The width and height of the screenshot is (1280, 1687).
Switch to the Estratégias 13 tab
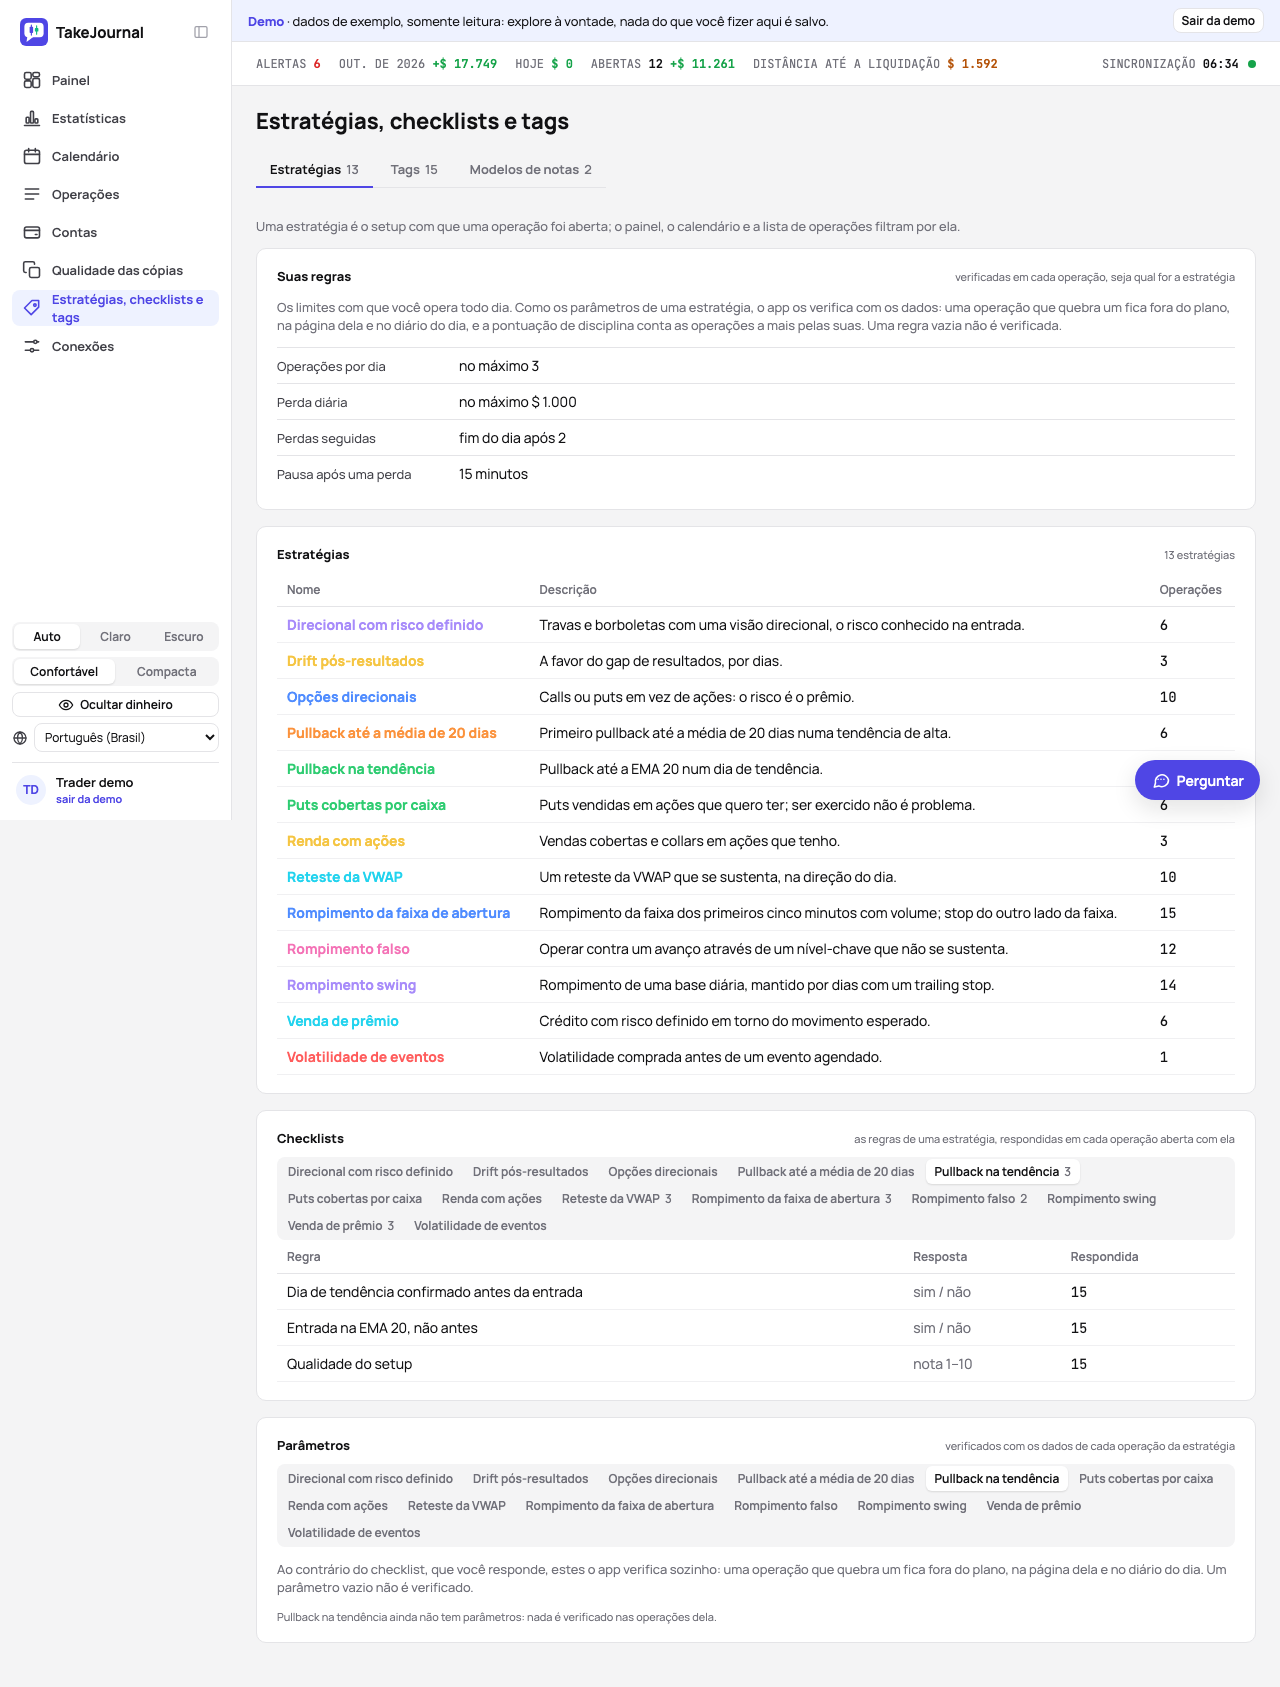tap(314, 170)
